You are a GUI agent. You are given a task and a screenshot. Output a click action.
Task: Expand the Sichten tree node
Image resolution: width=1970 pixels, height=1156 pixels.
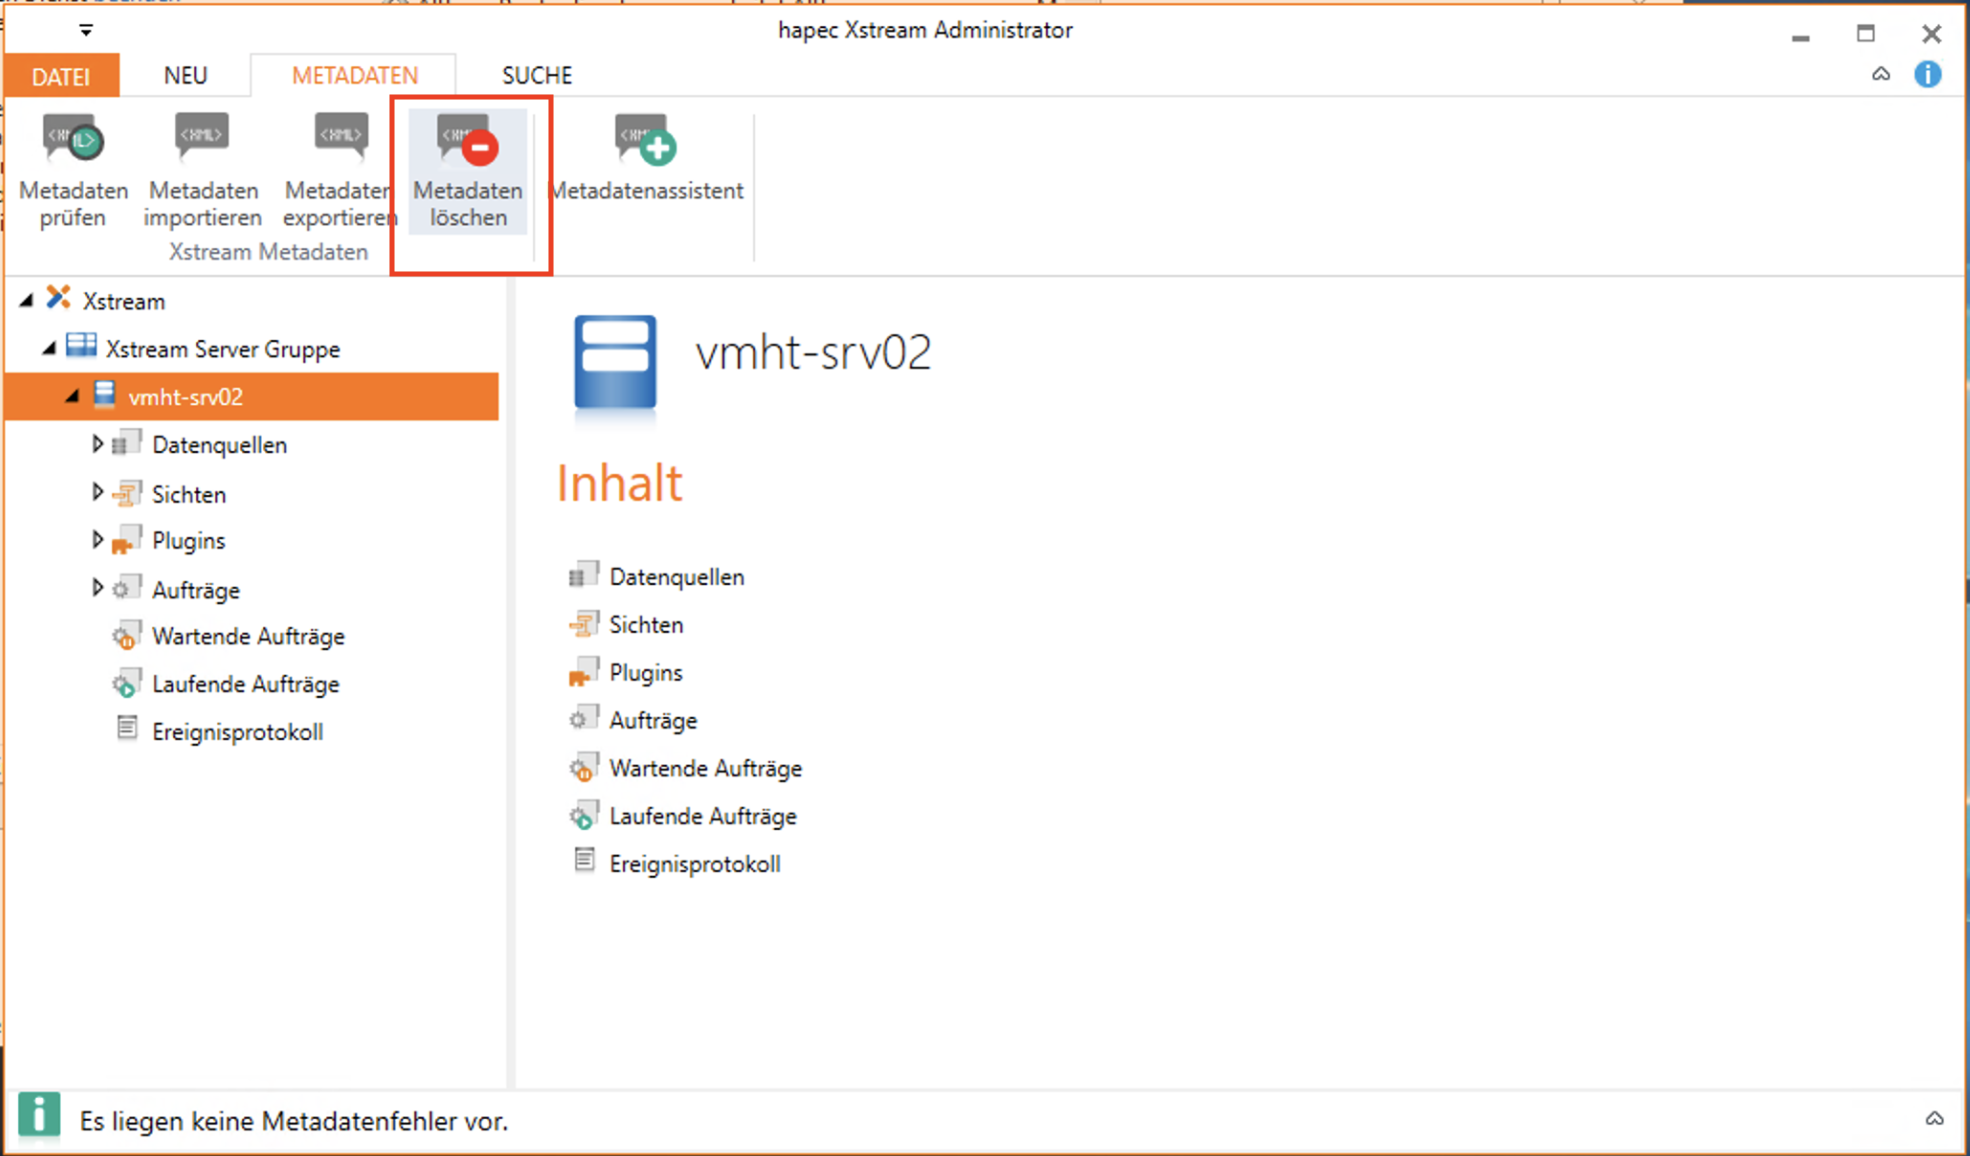tap(97, 492)
